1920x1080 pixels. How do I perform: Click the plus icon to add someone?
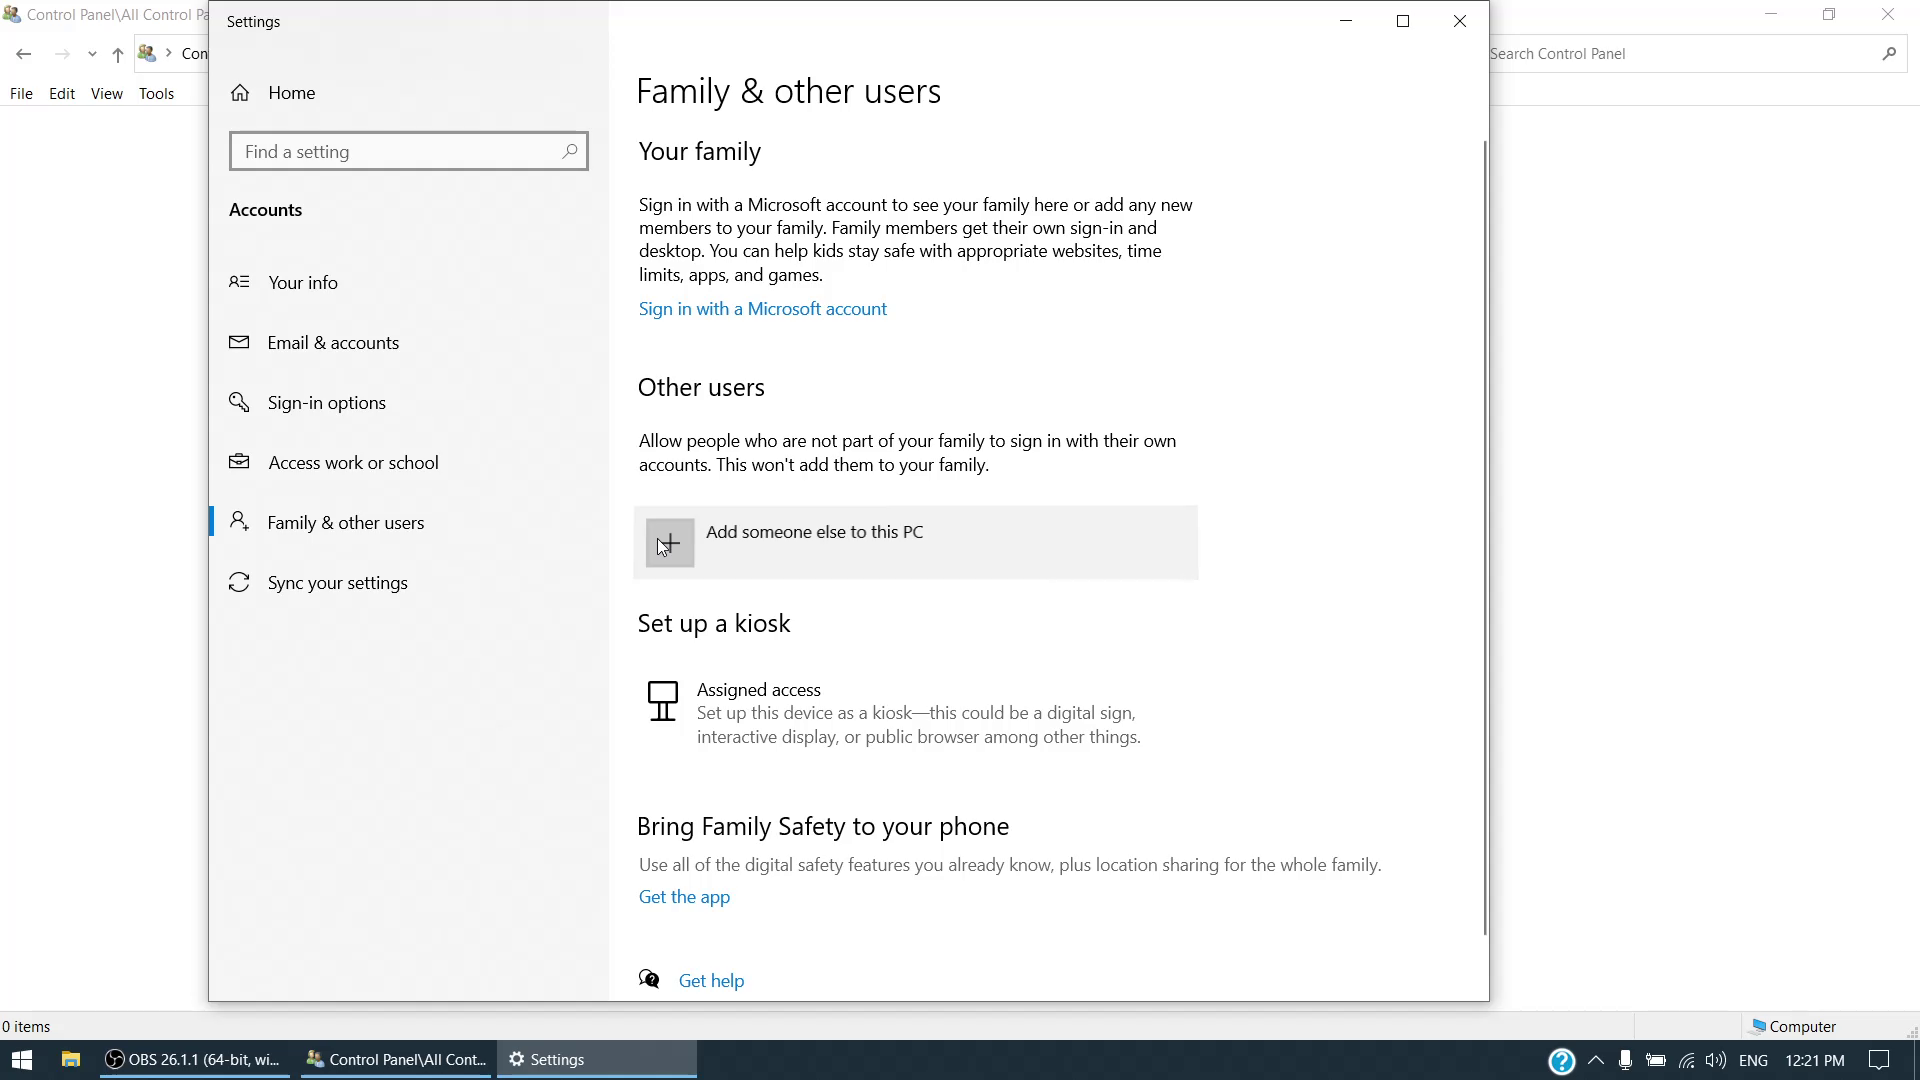click(670, 543)
